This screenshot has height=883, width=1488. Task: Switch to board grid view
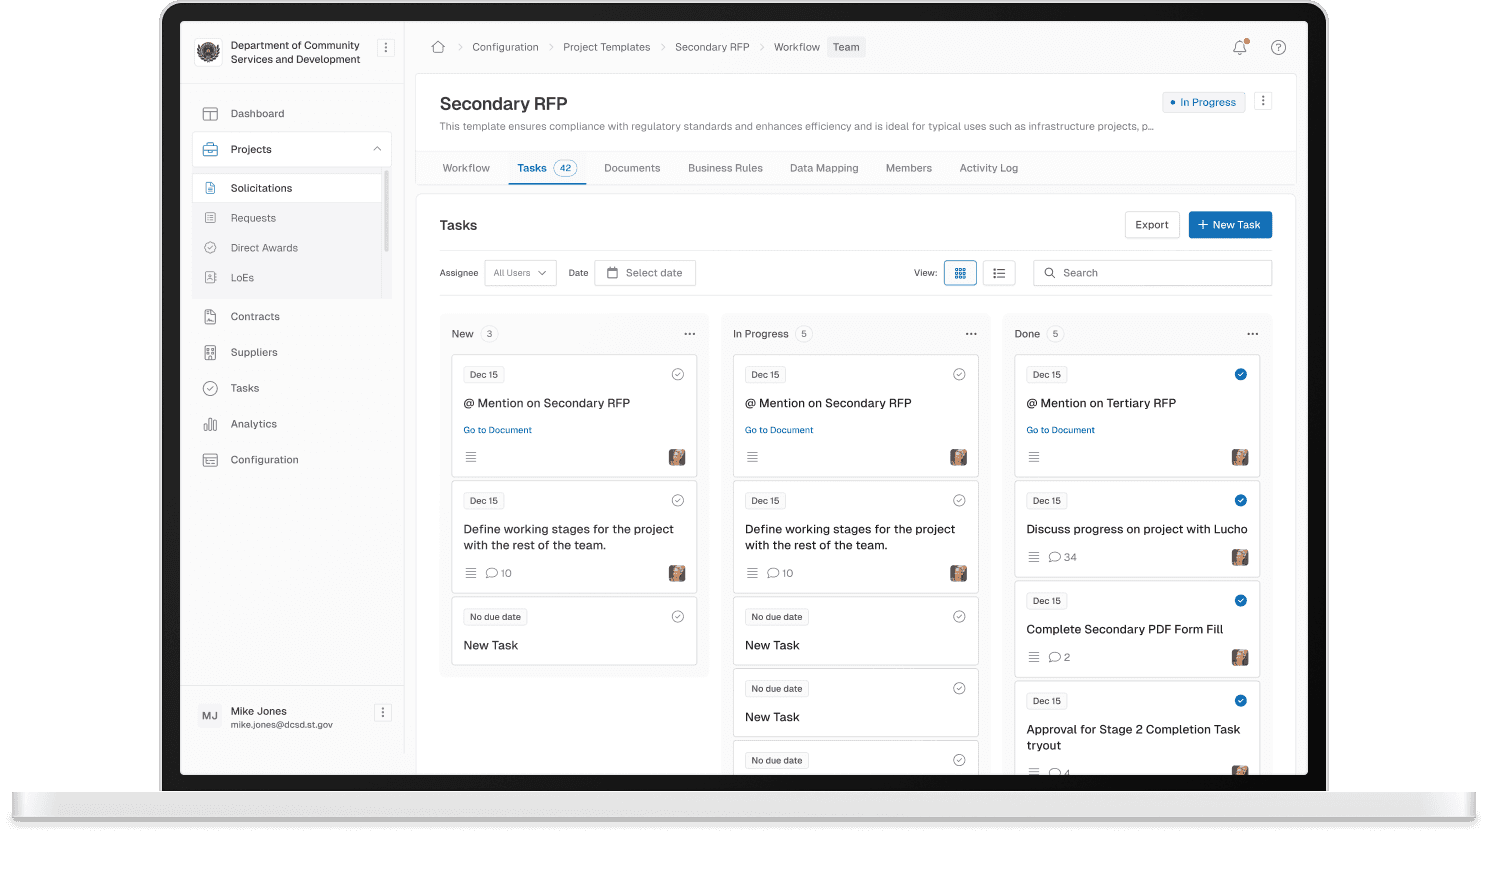click(960, 273)
